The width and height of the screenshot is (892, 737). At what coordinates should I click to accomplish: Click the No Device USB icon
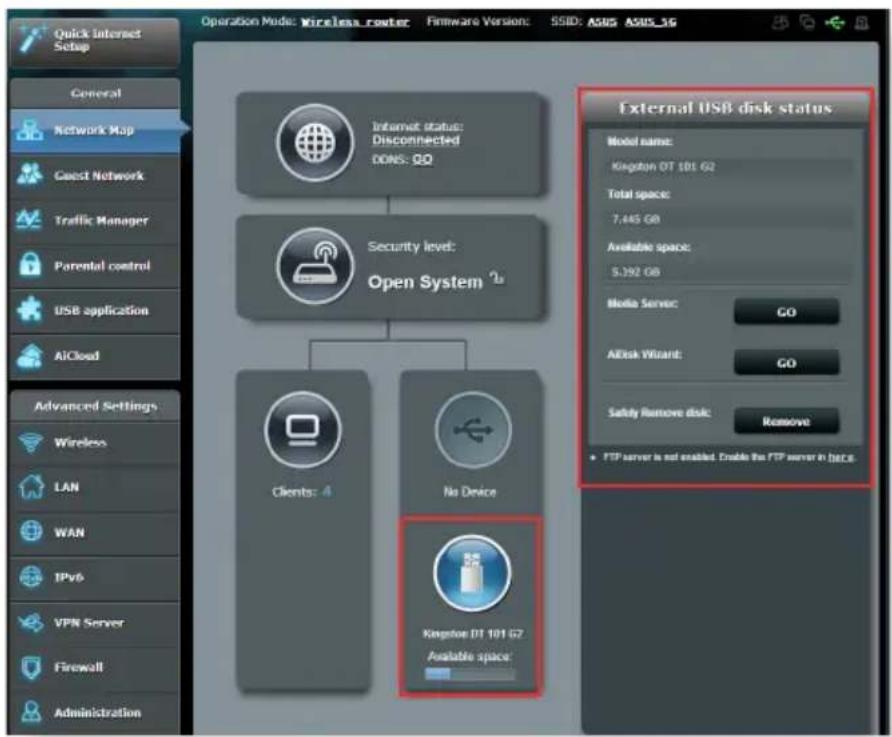tap(473, 430)
